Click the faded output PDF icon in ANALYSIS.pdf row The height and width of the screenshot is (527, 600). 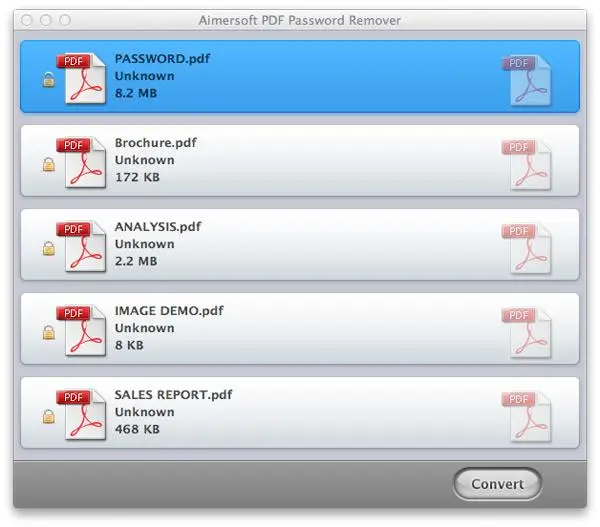click(527, 248)
